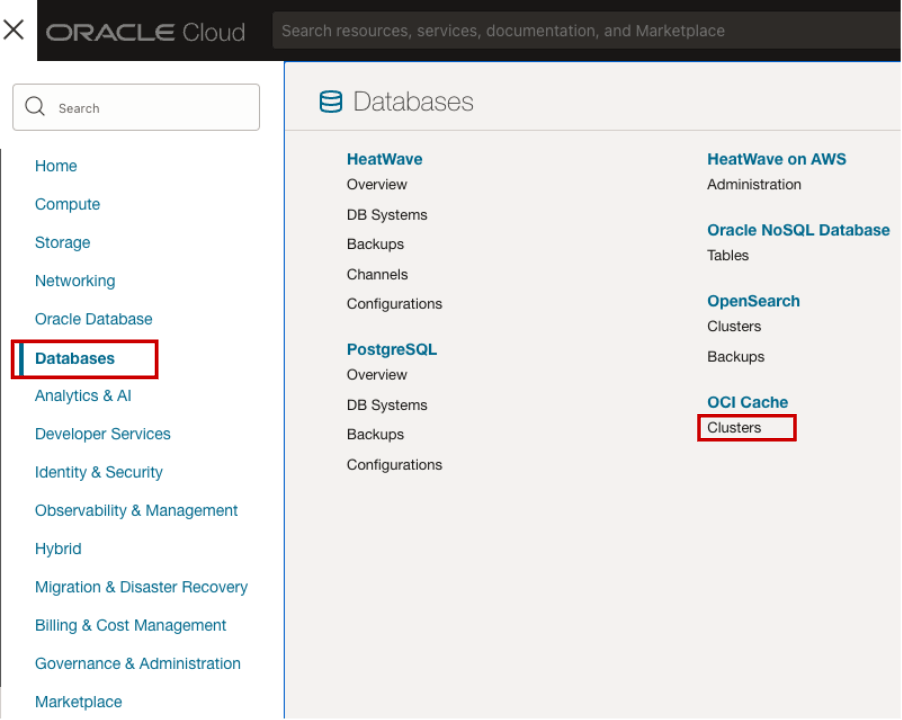Image resolution: width=902 pixels, height=720 pixels.
Task: Open the Hybrid menu category
Action: click(x=58, y=549)
